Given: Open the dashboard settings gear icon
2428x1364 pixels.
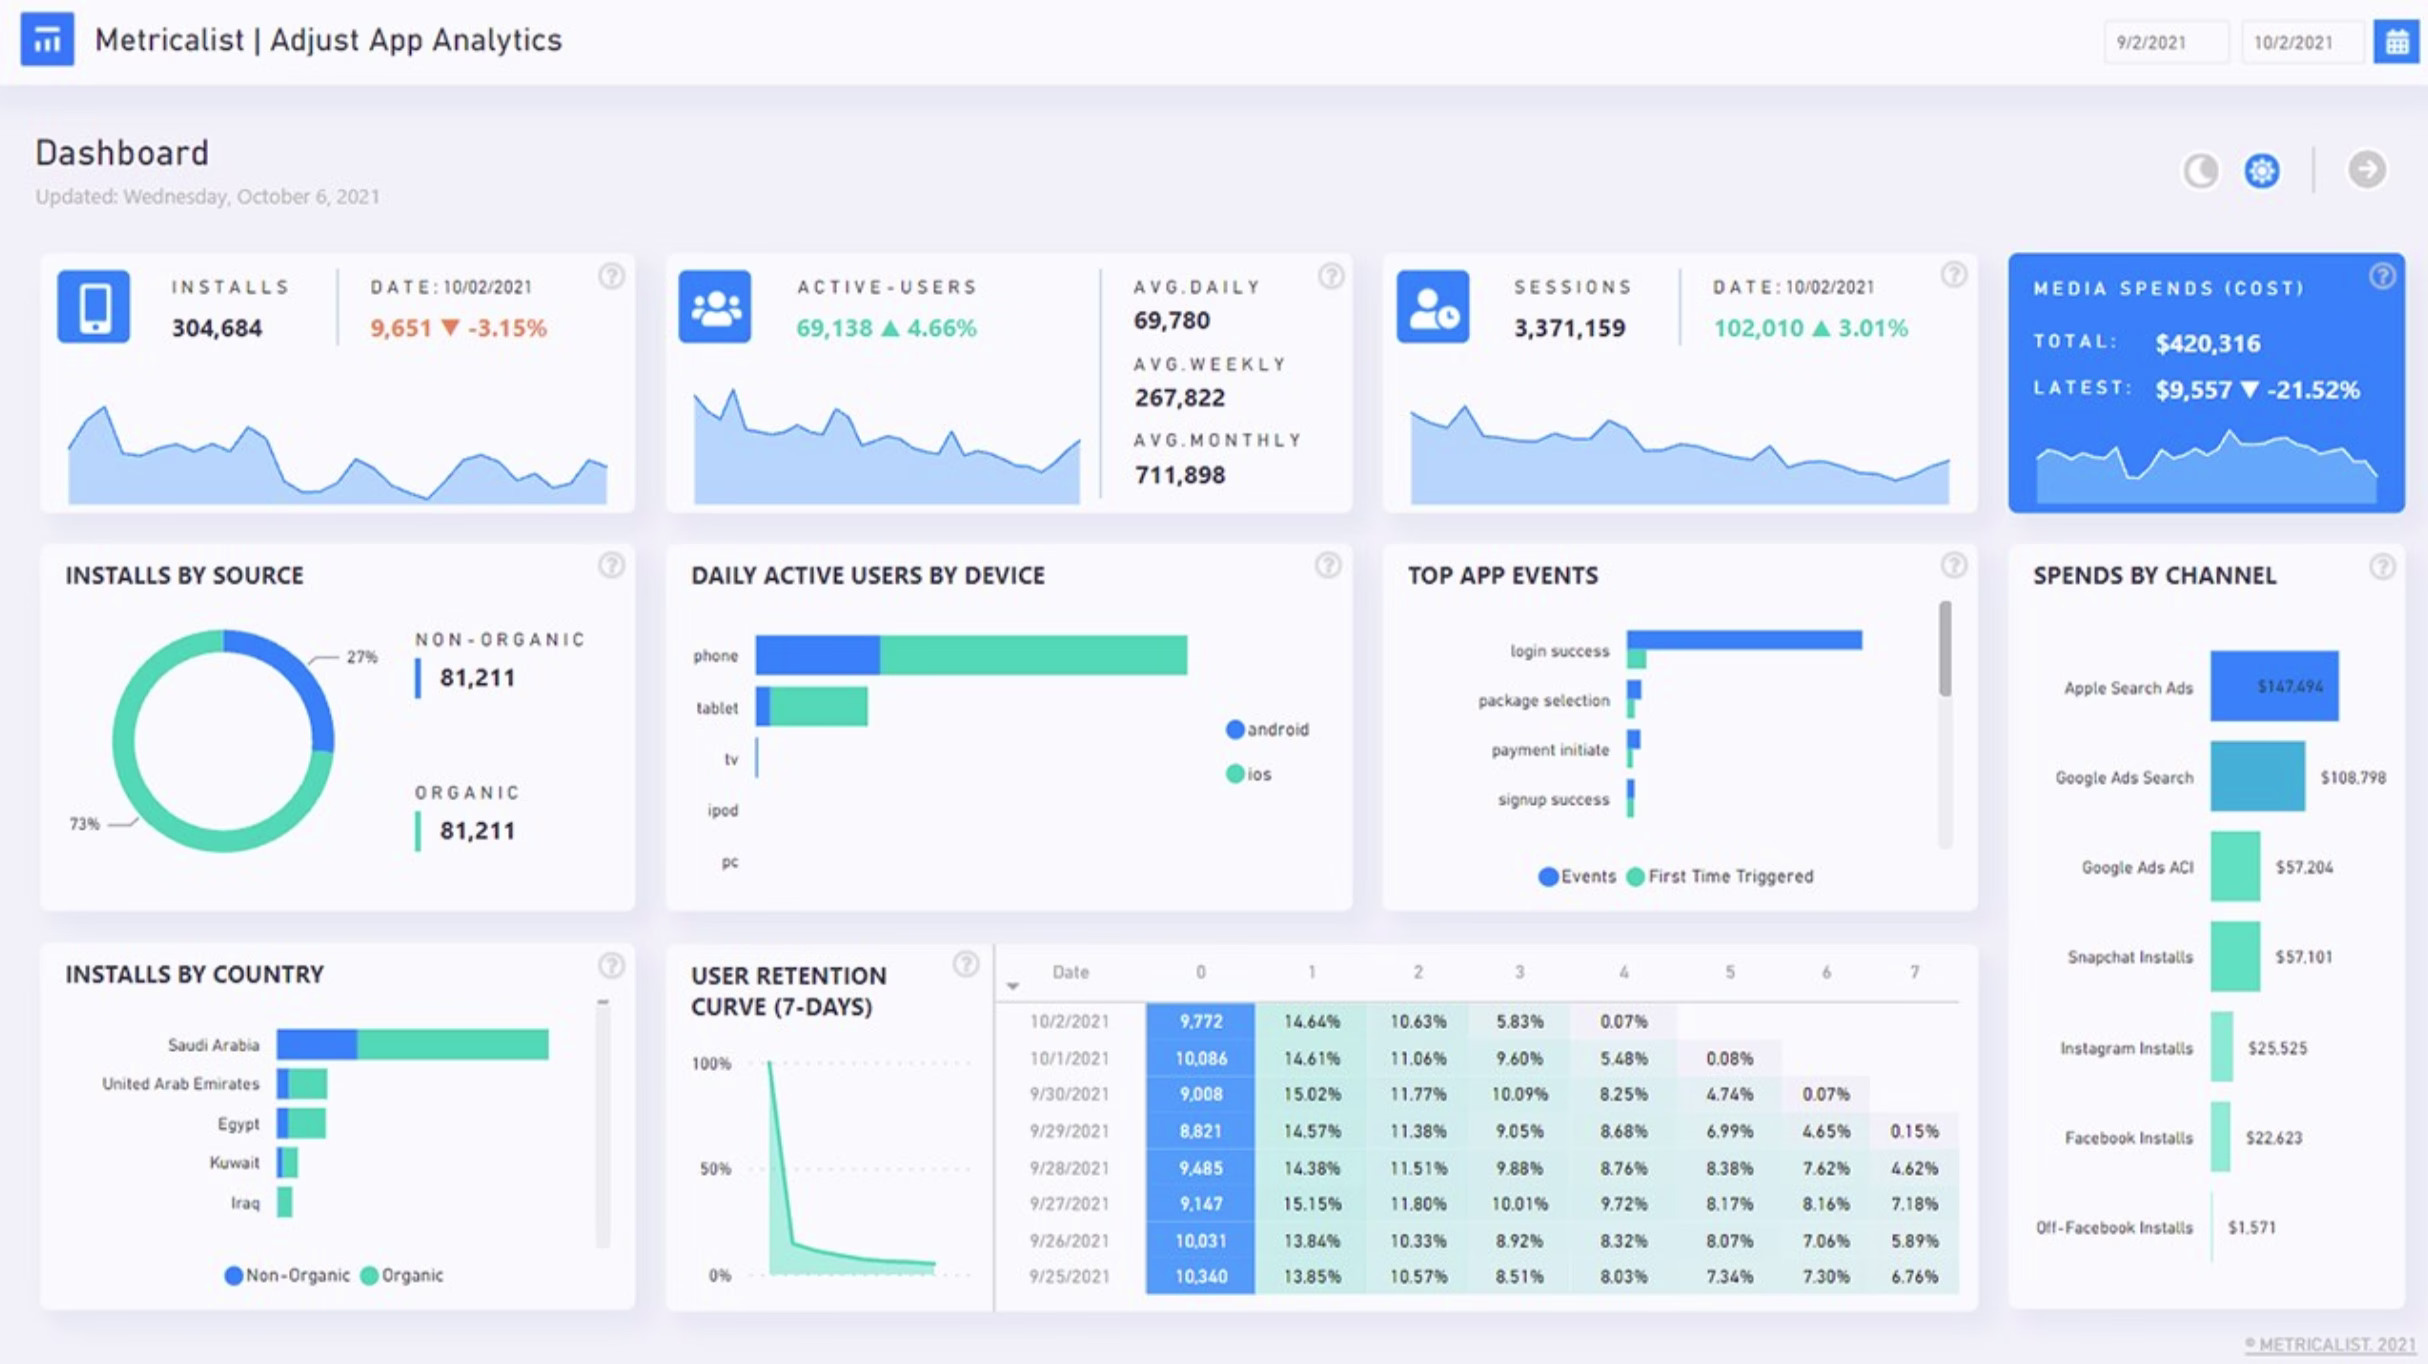Looking at the screenshot, I should [x=2262, y=171].
